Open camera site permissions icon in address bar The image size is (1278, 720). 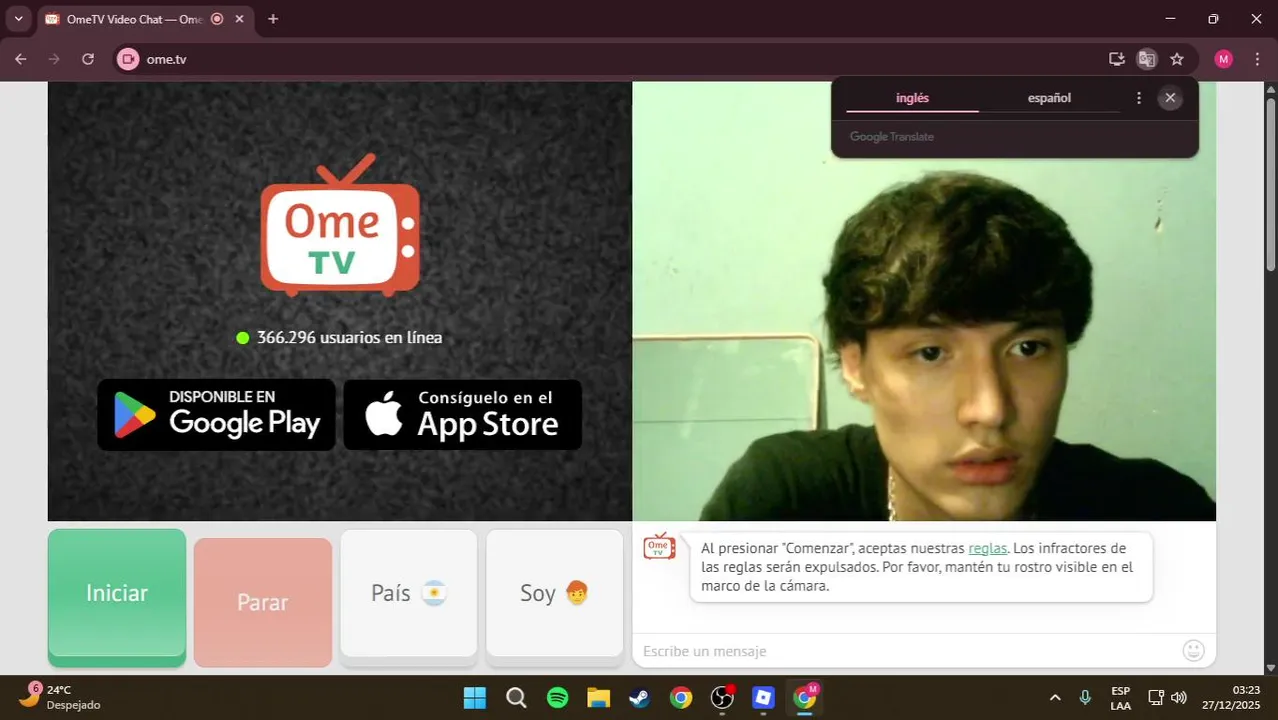tap(128, 59)
